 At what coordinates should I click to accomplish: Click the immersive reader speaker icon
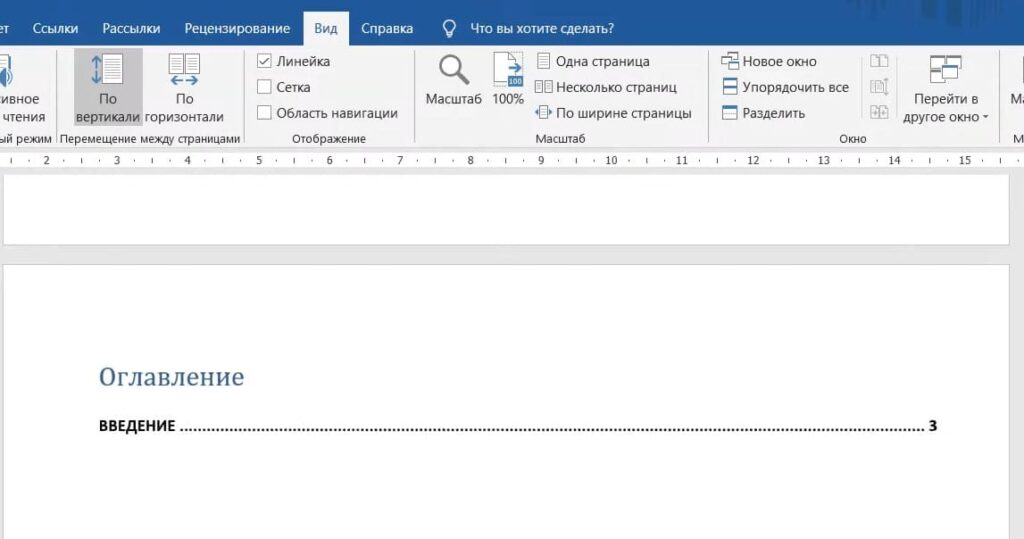click(x=5, y=71)
